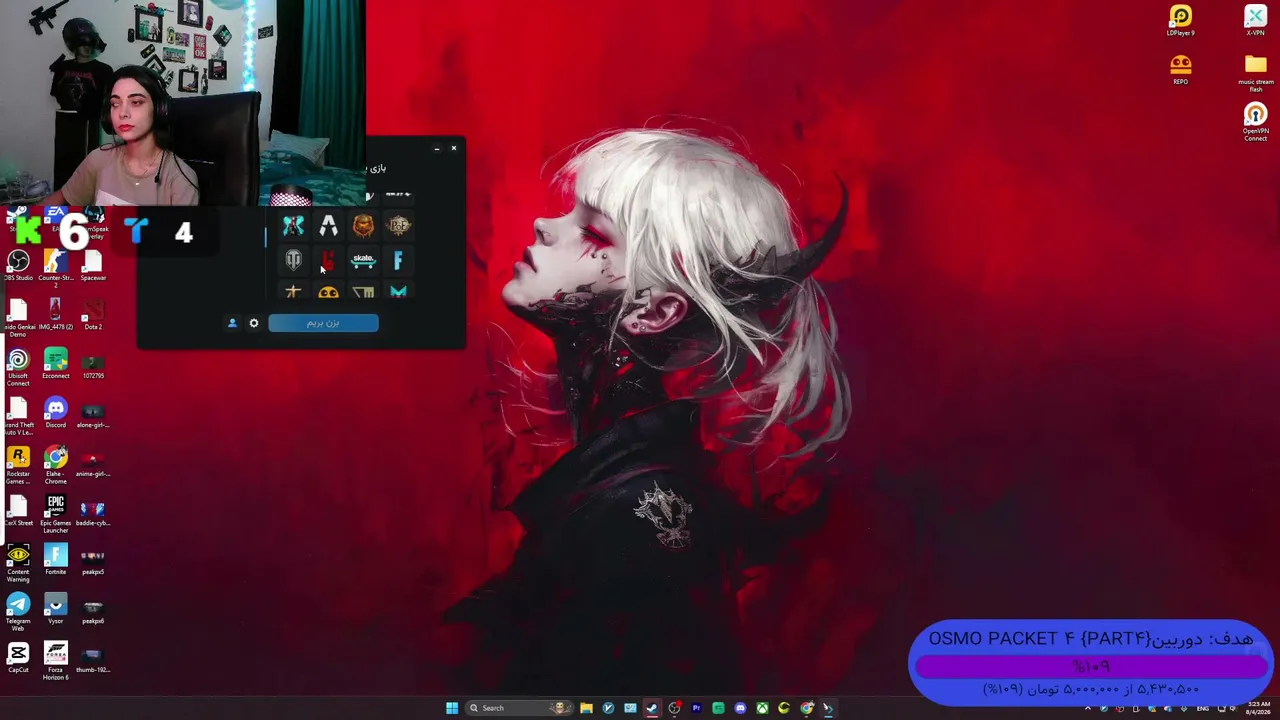The image size is (1280, 720).
Task: Select the Counter-Strike 2 desktop shortcut
Action: coord(55,268)
